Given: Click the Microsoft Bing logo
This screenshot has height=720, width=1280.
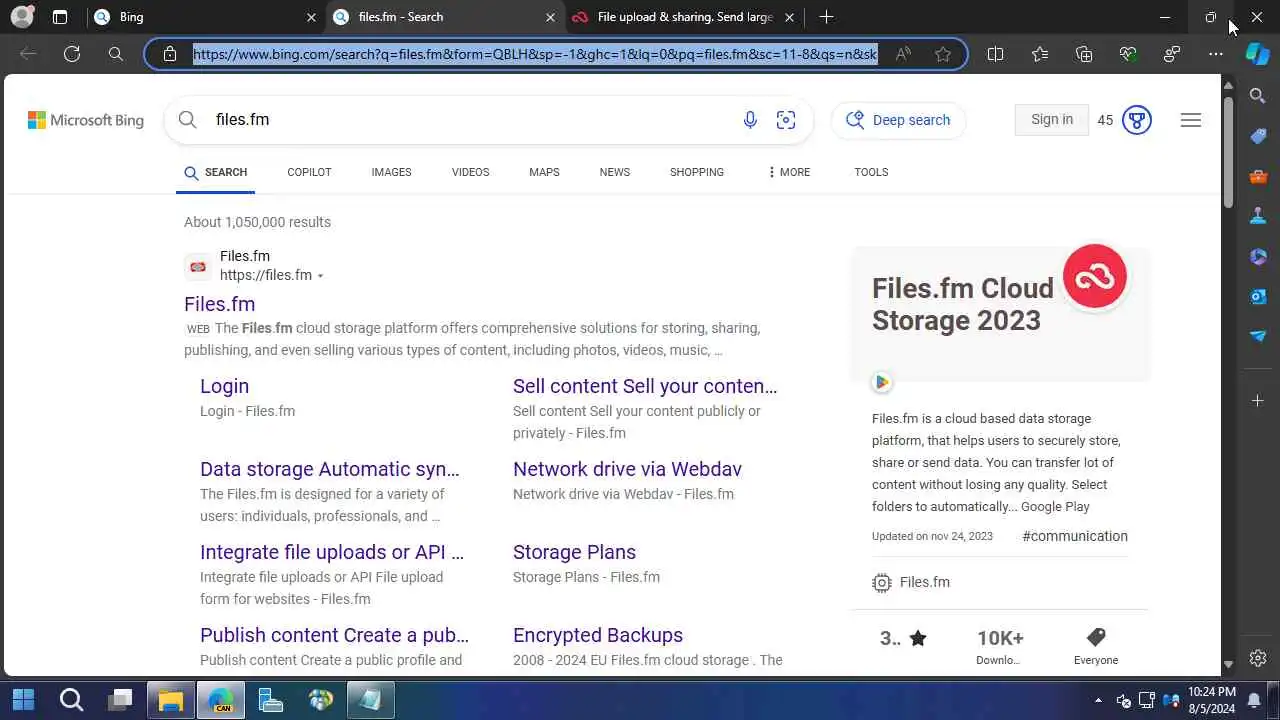Looking at the screenshot, I should pyautogui.click(x=86, y=120).
